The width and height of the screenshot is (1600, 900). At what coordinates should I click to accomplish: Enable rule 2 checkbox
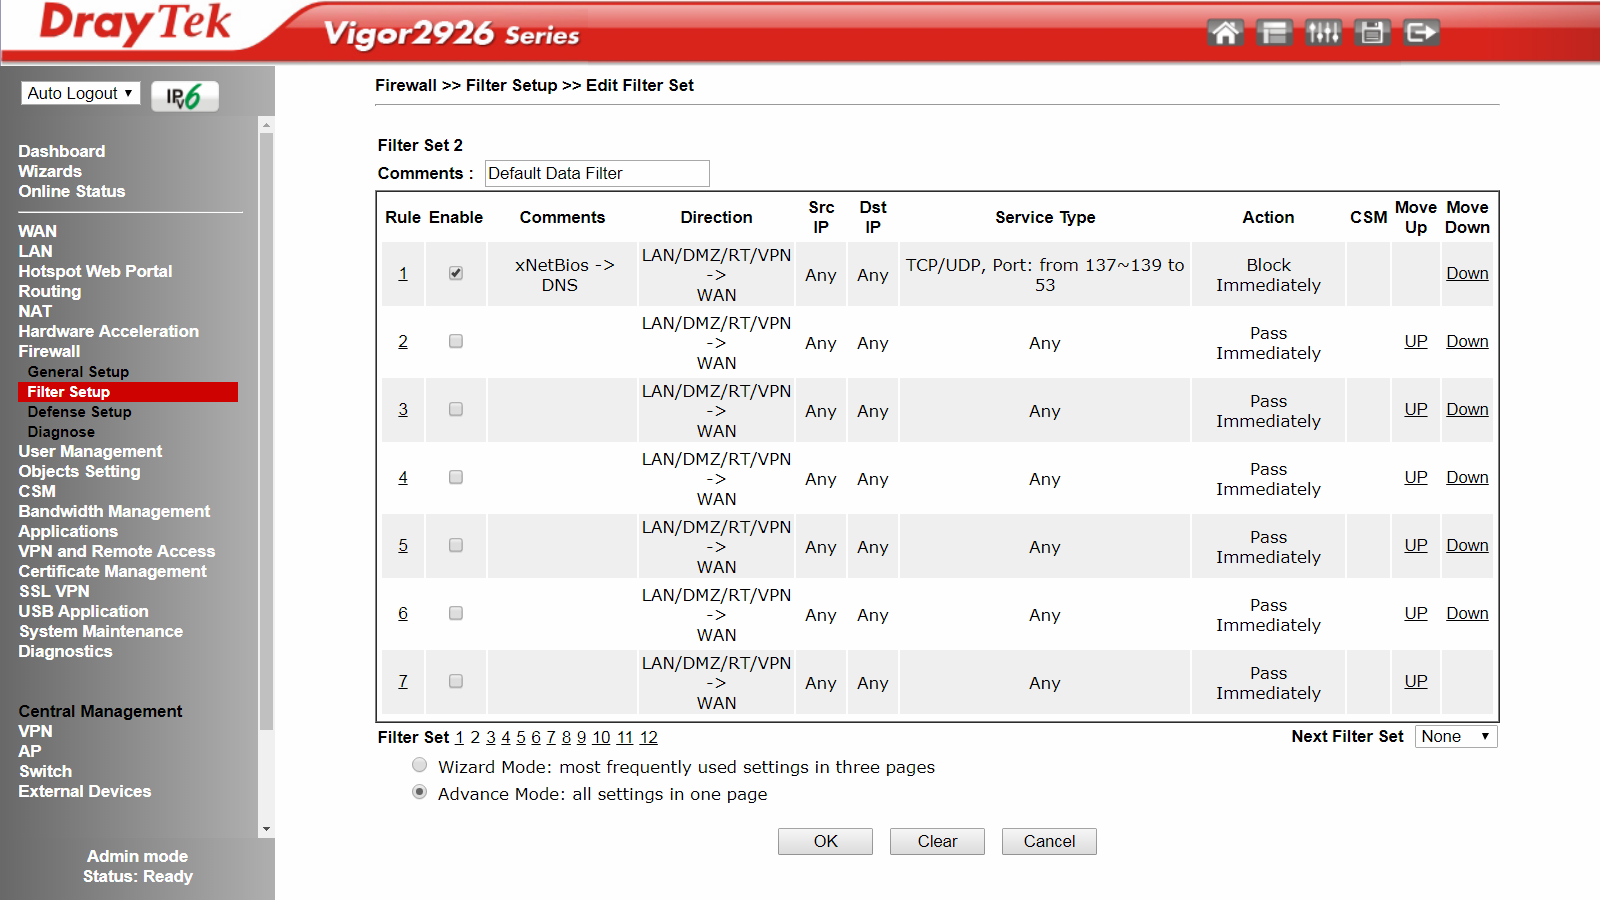coord(456,341)
